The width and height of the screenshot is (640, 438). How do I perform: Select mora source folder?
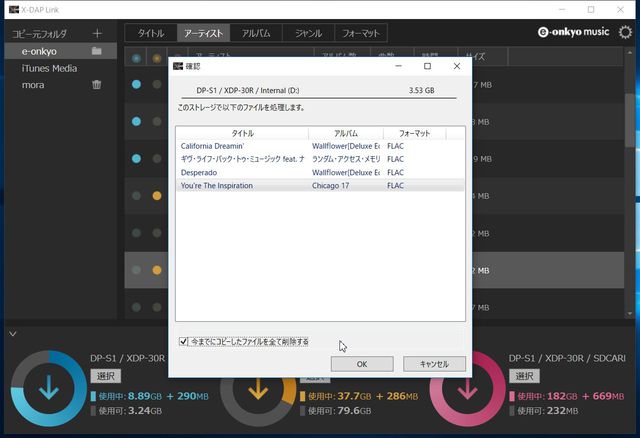[33, 85]
